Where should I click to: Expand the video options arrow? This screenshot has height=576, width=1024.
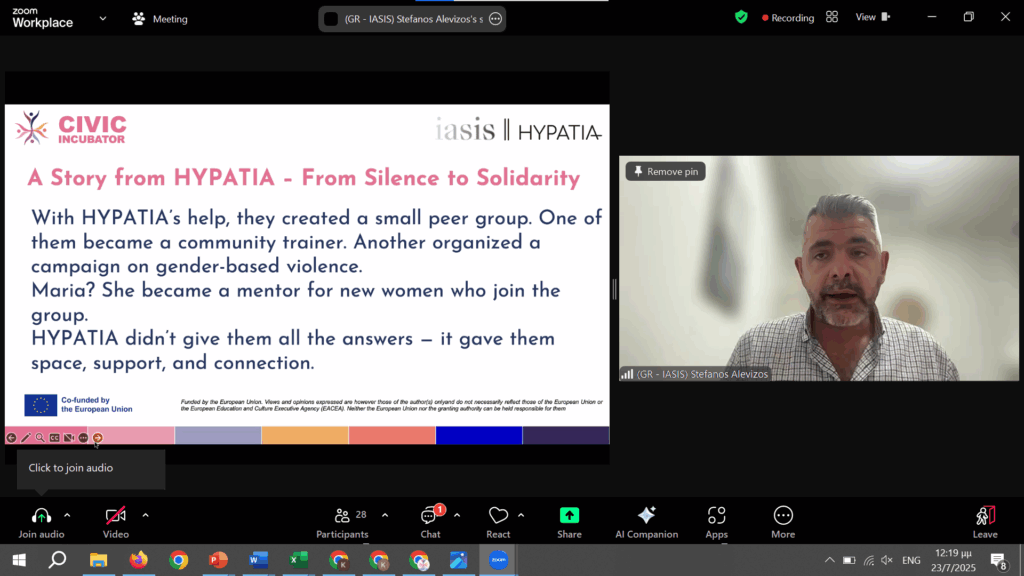point(145,516)
